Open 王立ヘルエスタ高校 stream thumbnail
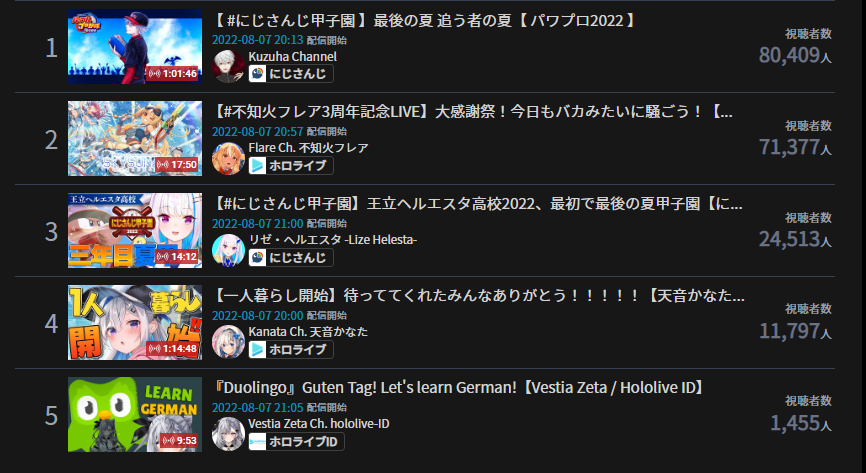 pyautogui.click(x=135, y=230)
